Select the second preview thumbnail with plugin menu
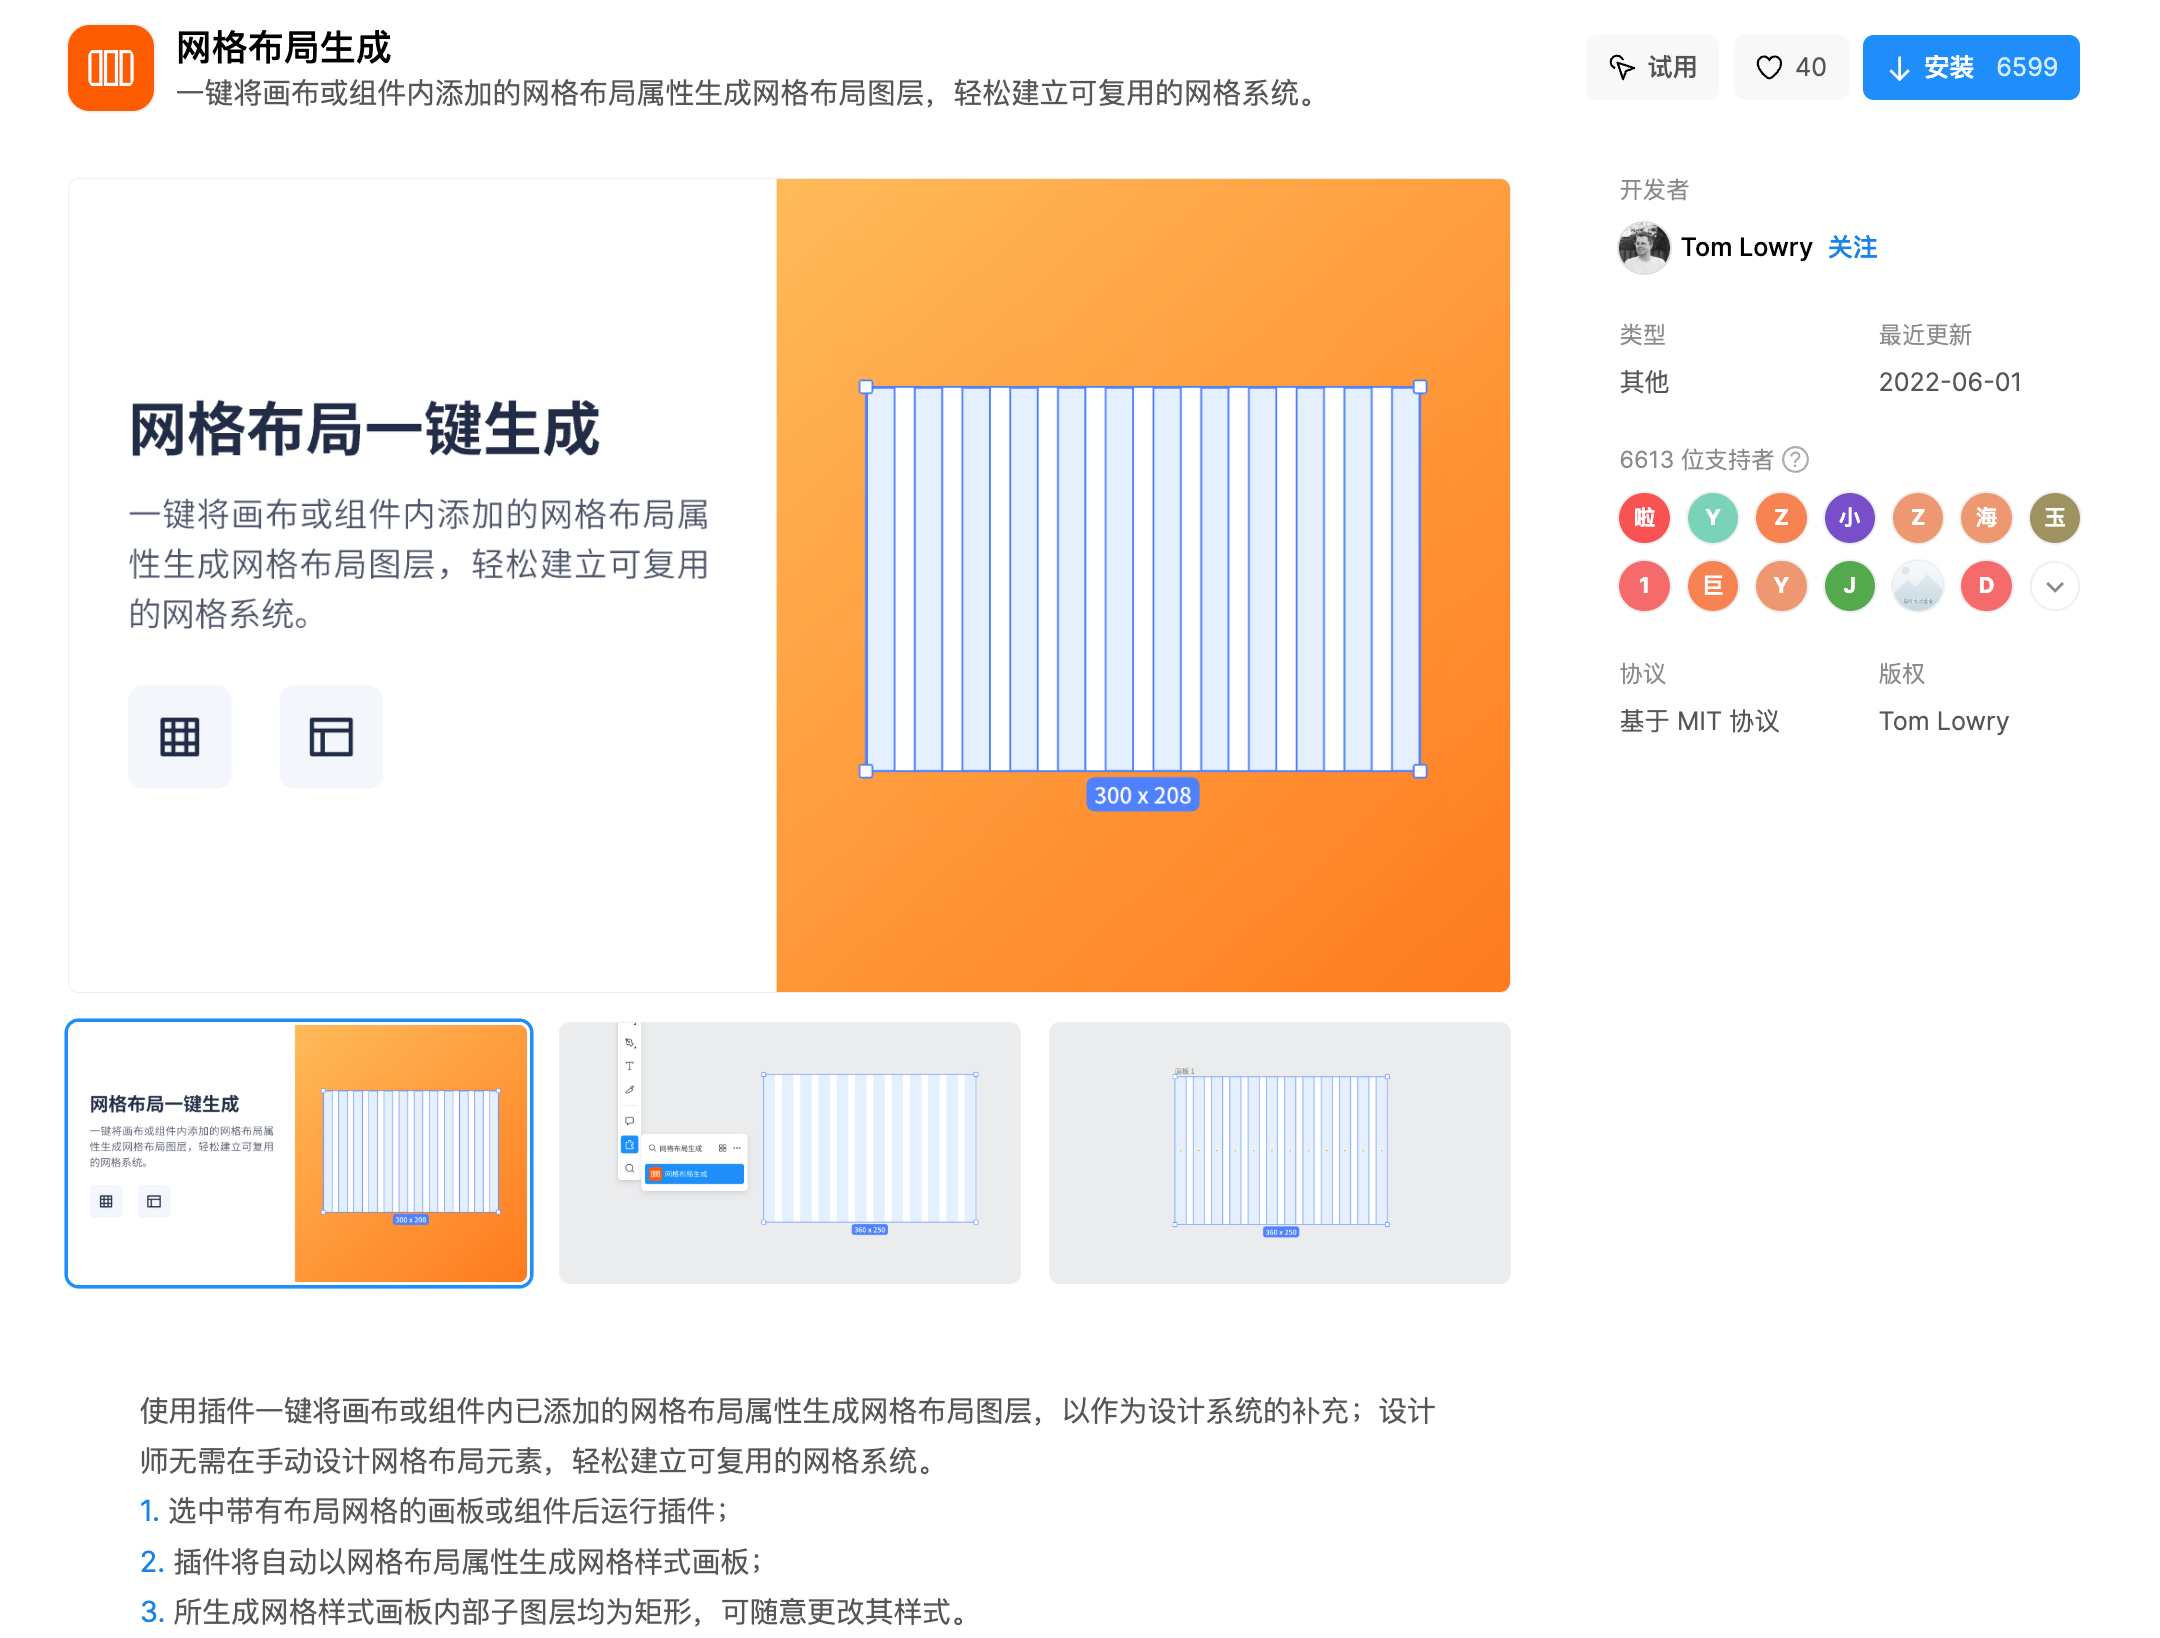2160x1638 pixels. click(789, 1153)
